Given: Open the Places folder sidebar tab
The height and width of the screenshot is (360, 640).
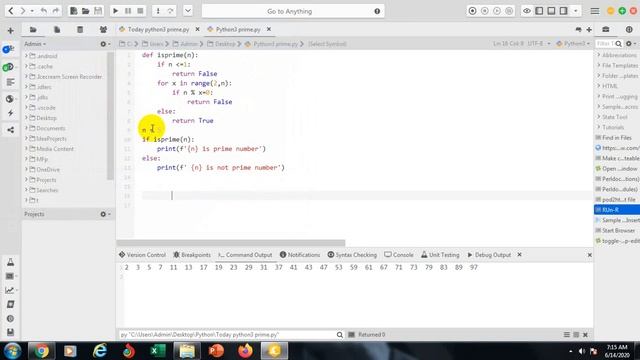Looking at the screenshot, I should point(33,29).
